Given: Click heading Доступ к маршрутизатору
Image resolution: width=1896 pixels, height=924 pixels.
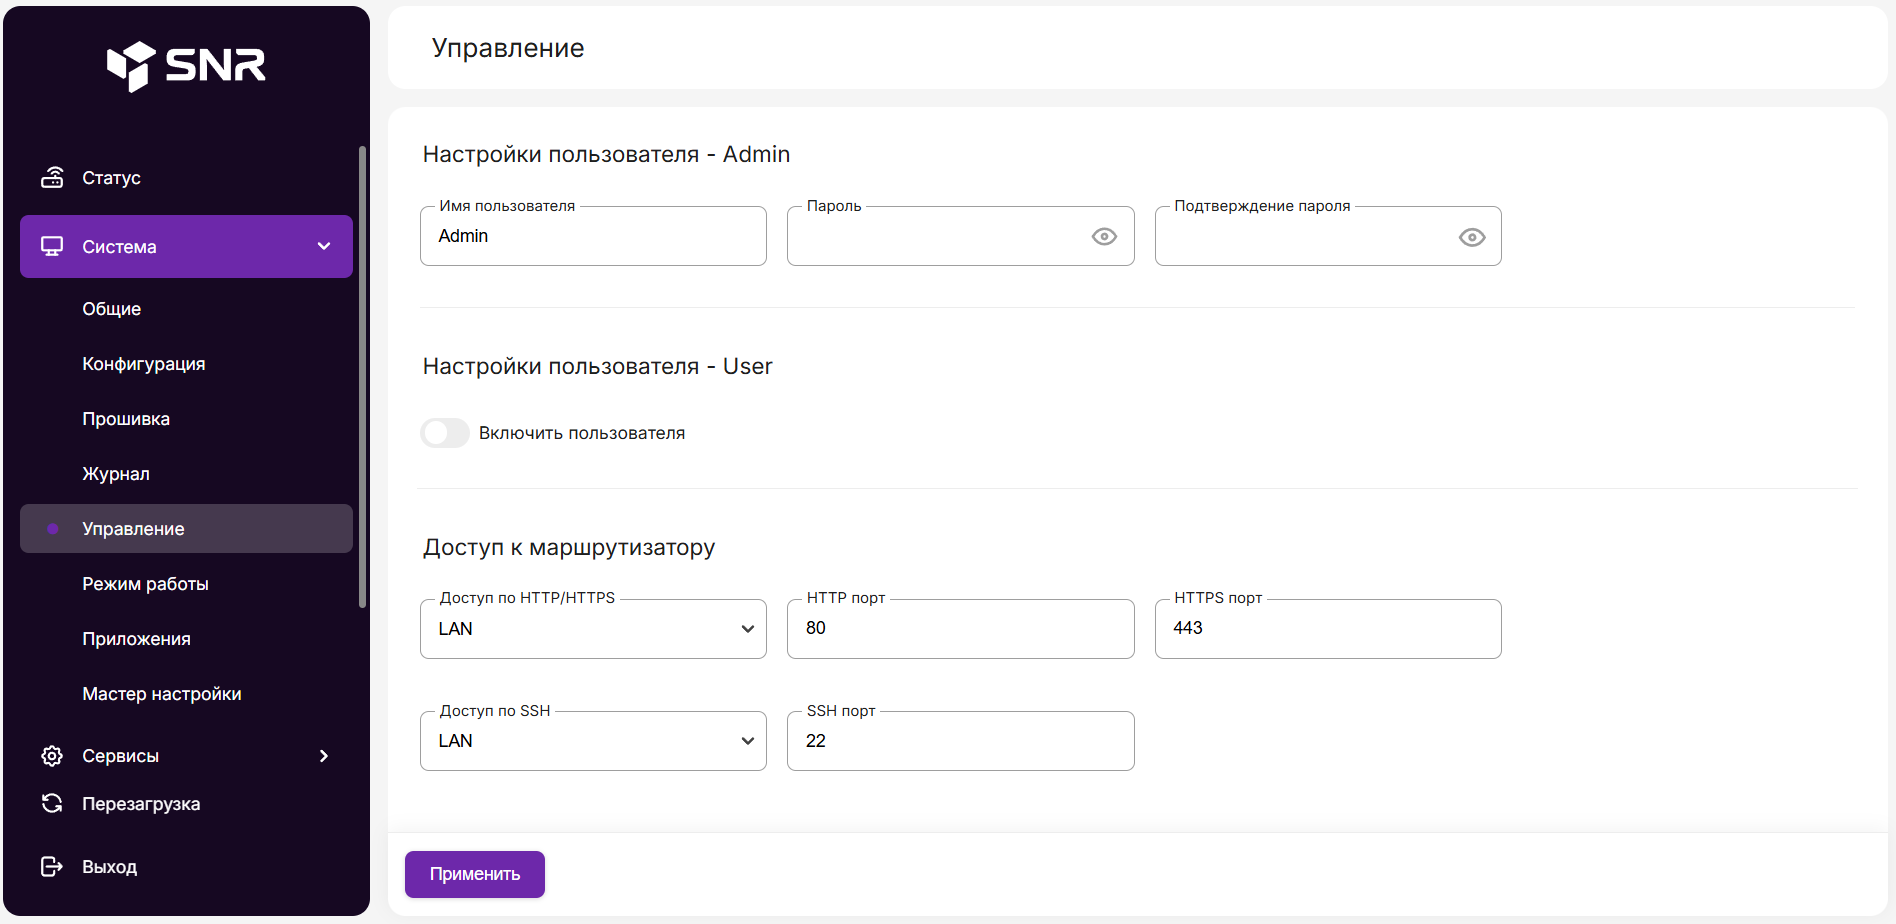Looking at the screenshot, I should (x=569, y=547).
